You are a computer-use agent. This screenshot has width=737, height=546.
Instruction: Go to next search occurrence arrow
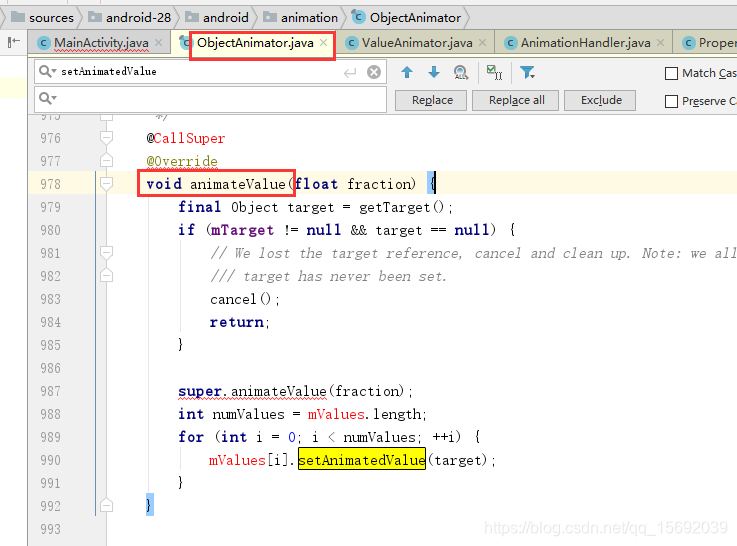[434, 72]
